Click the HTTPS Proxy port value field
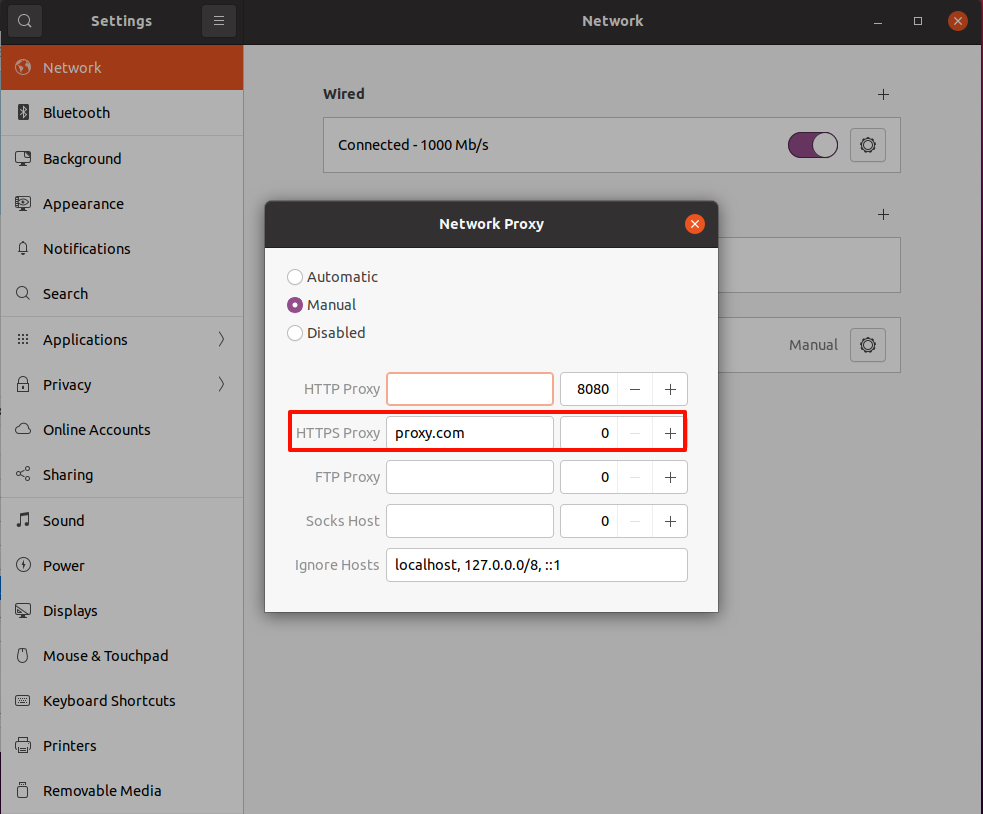 [x=589, y=433]
